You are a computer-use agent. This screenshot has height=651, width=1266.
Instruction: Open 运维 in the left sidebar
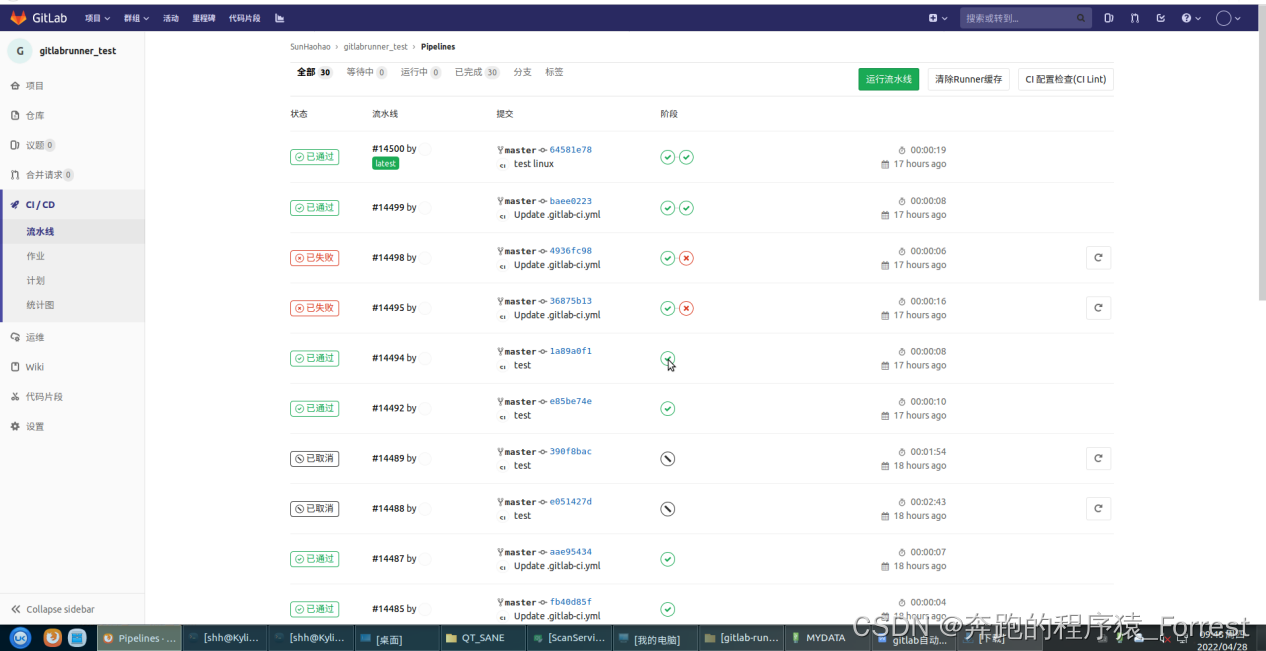tap(34, 337)
